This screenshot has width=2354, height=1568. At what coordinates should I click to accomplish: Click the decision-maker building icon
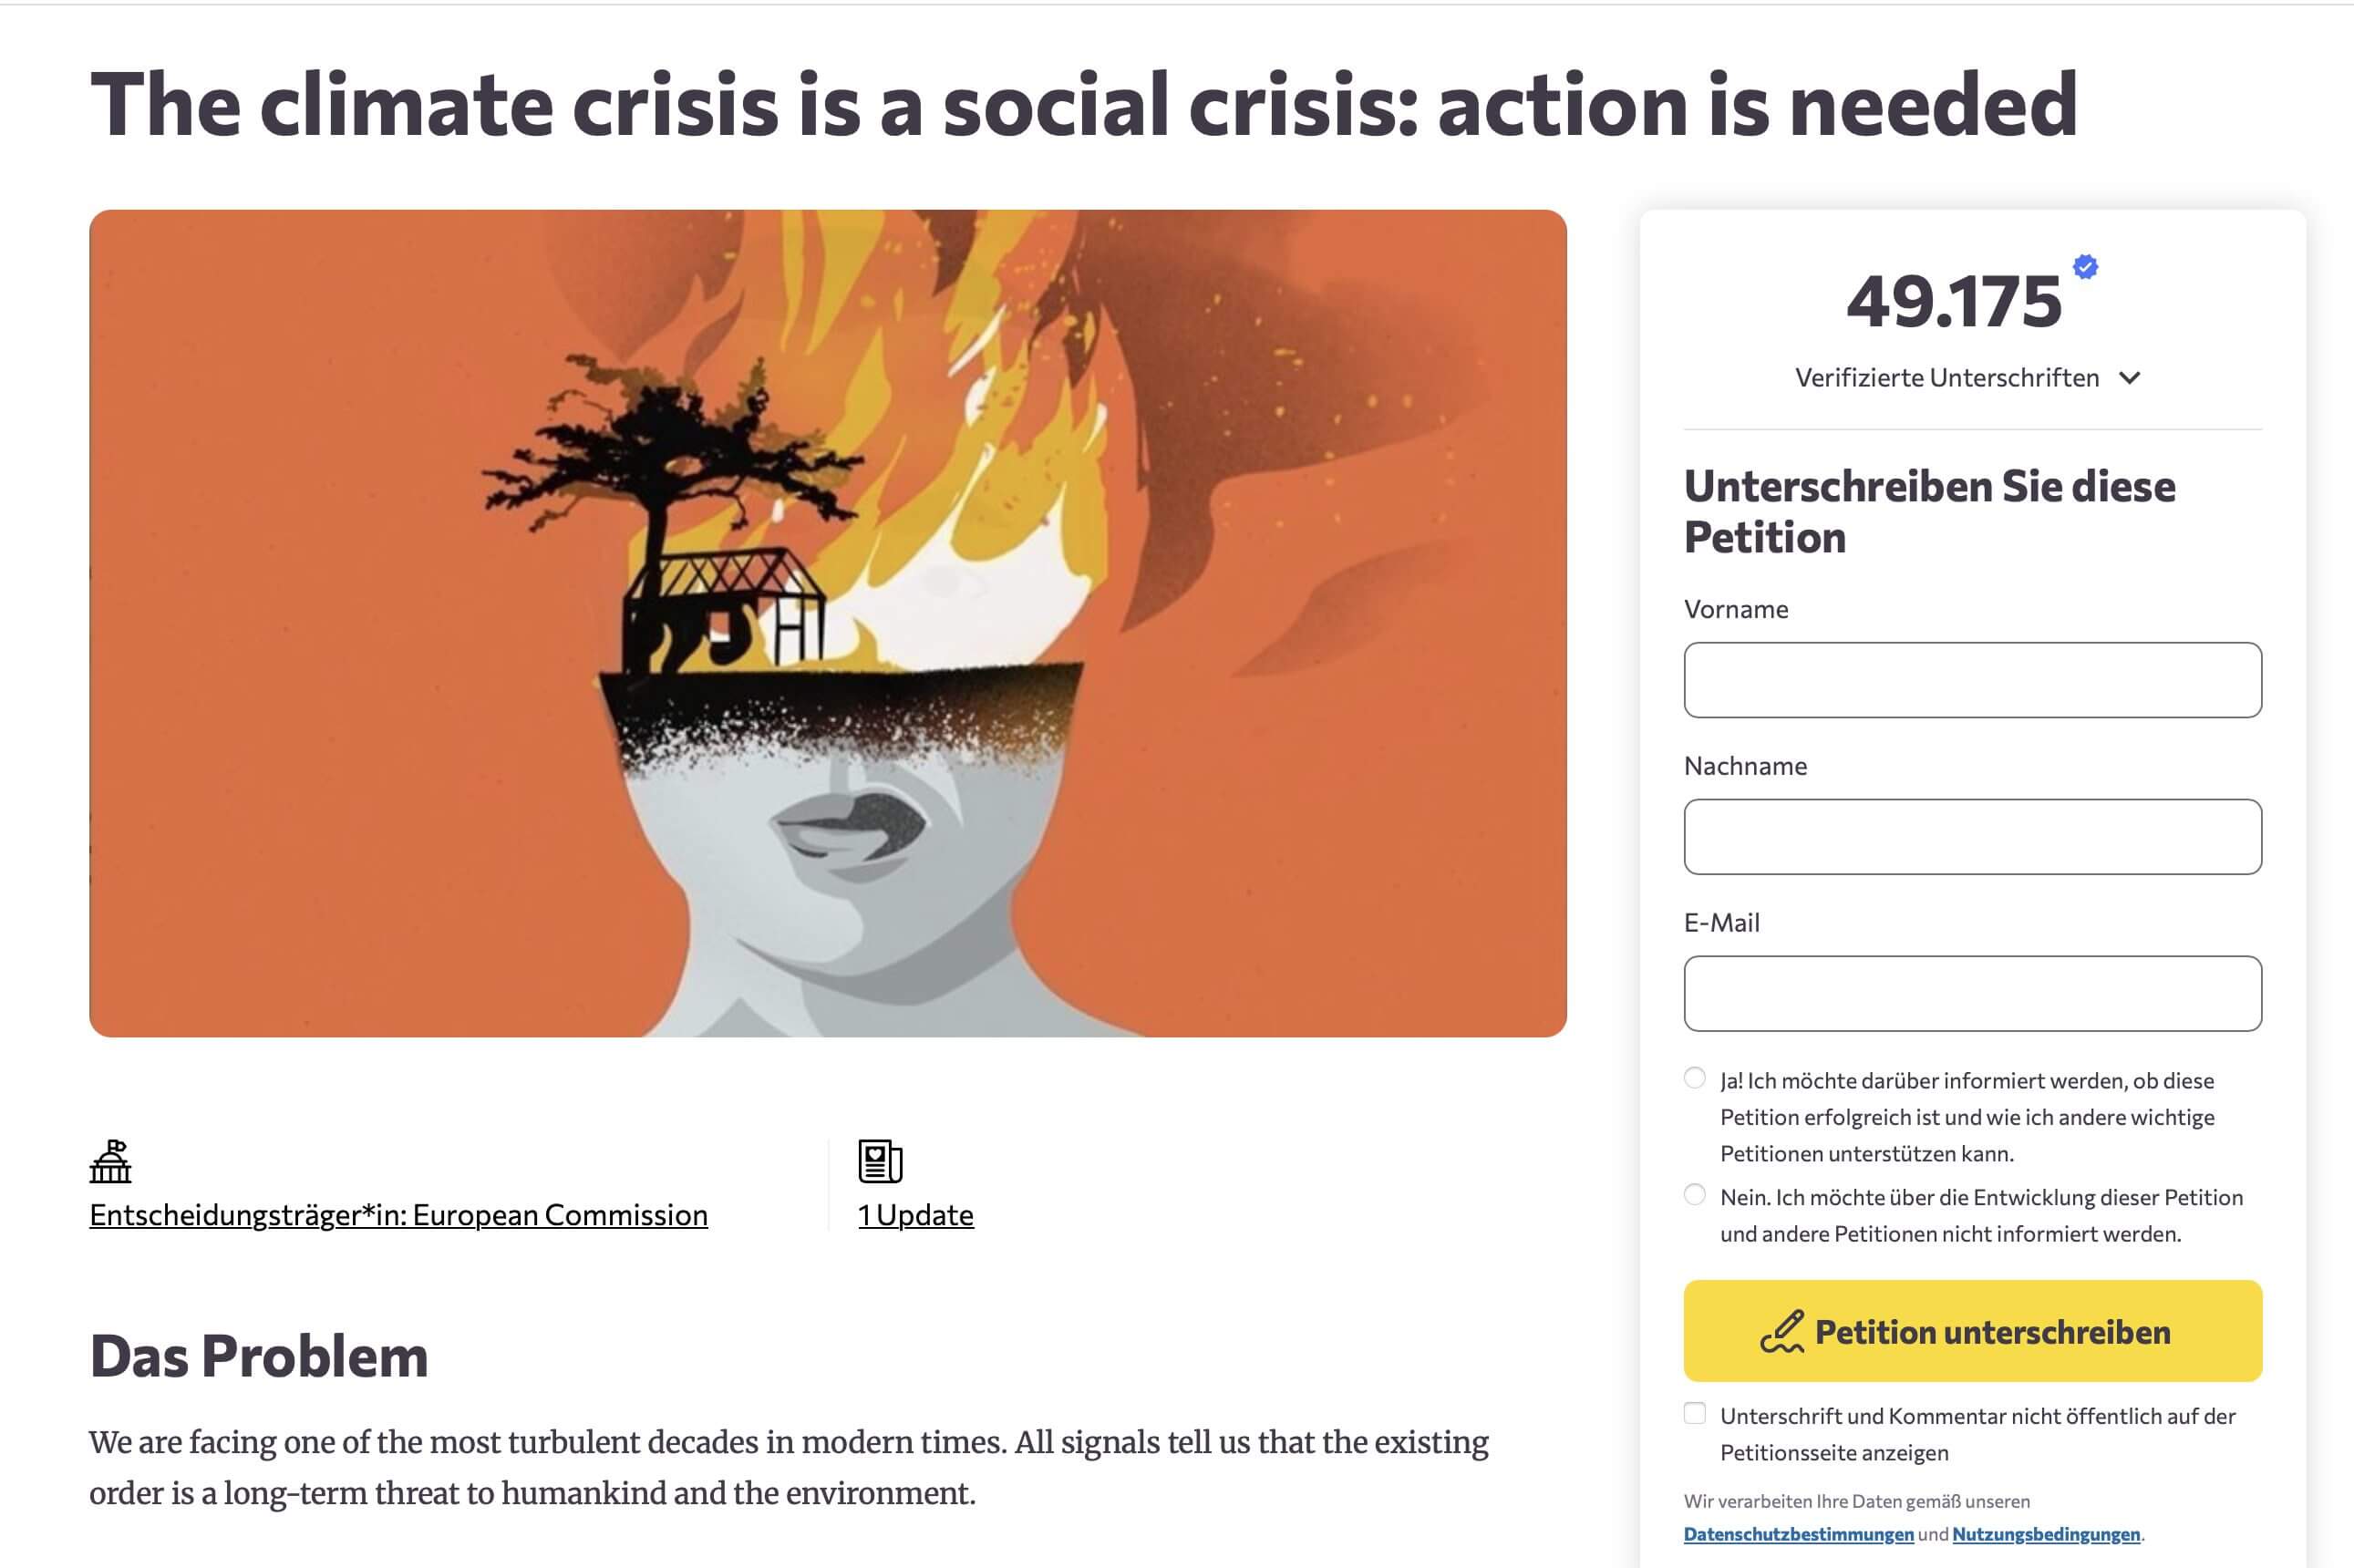[x=110, y=1161]
